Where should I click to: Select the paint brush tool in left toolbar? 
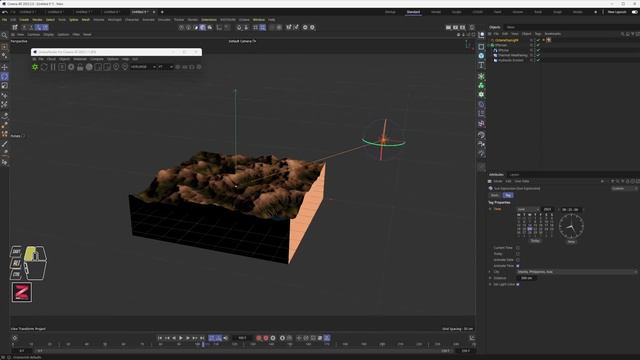coord(4,144)
